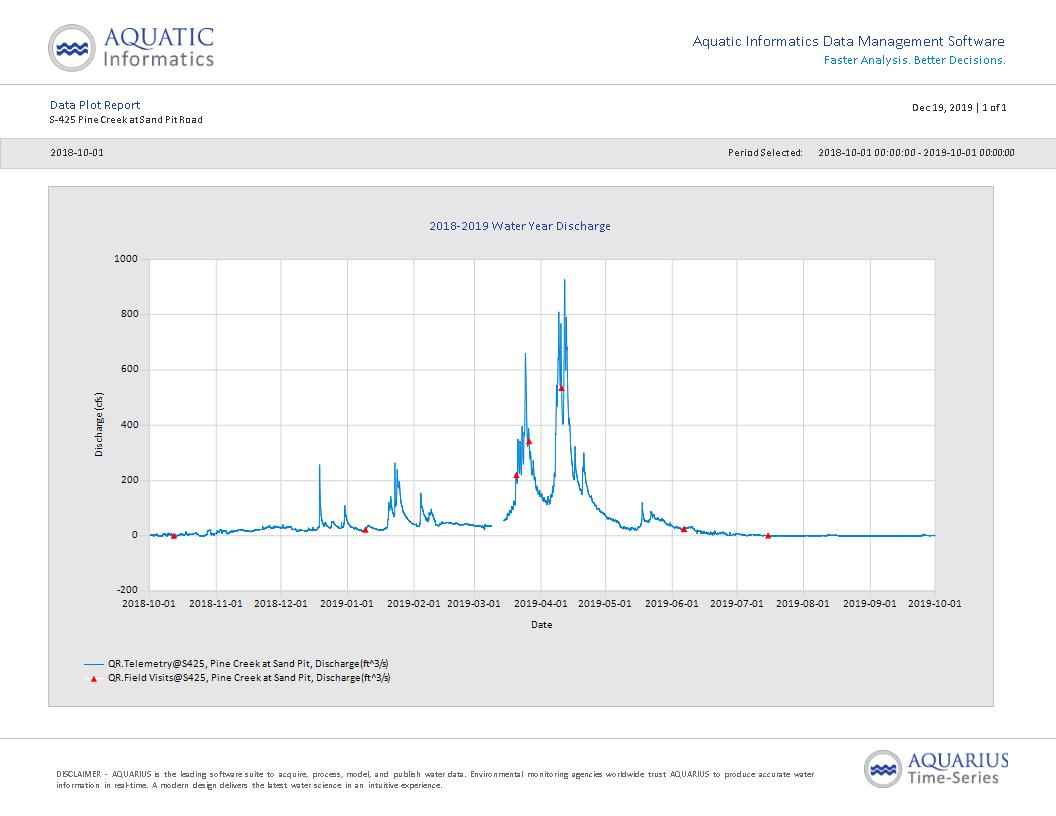Viewport: 1056px width, 816px height.
Task: Click the '2018-10-01' date in the gray bar
Action: [77, 153]
